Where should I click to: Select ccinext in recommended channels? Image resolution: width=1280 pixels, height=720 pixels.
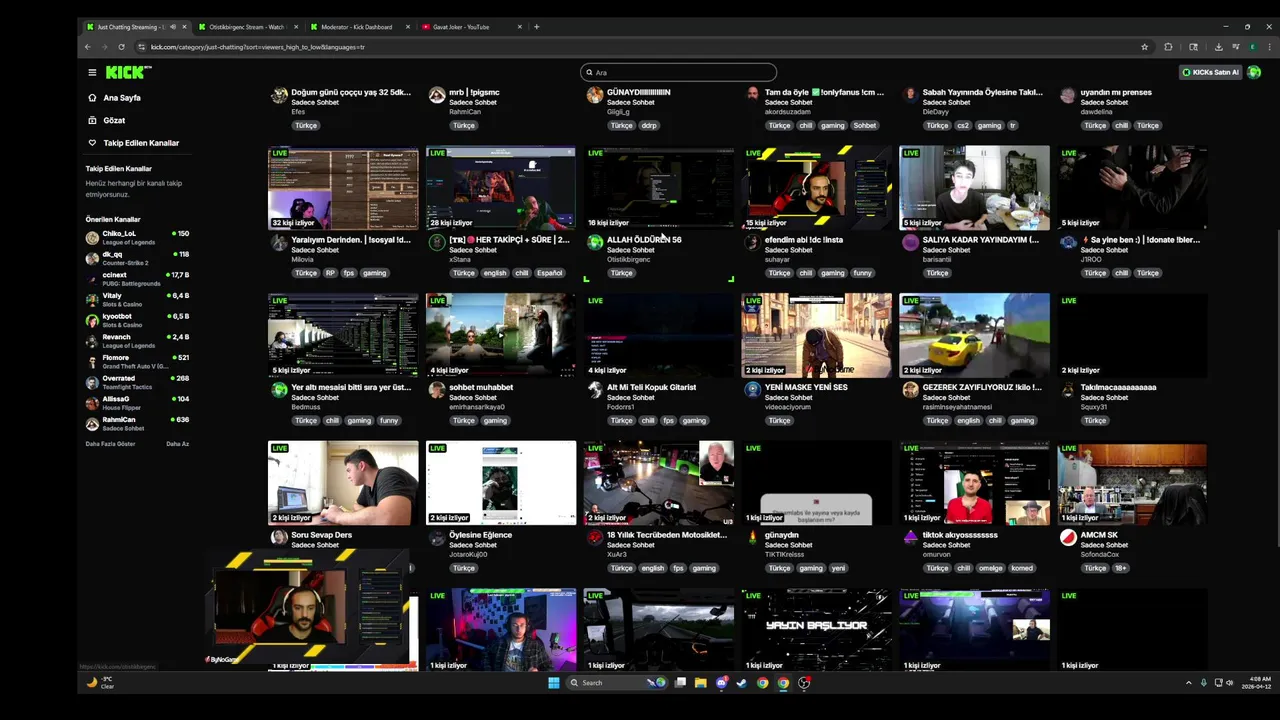(x=137, y=279)
